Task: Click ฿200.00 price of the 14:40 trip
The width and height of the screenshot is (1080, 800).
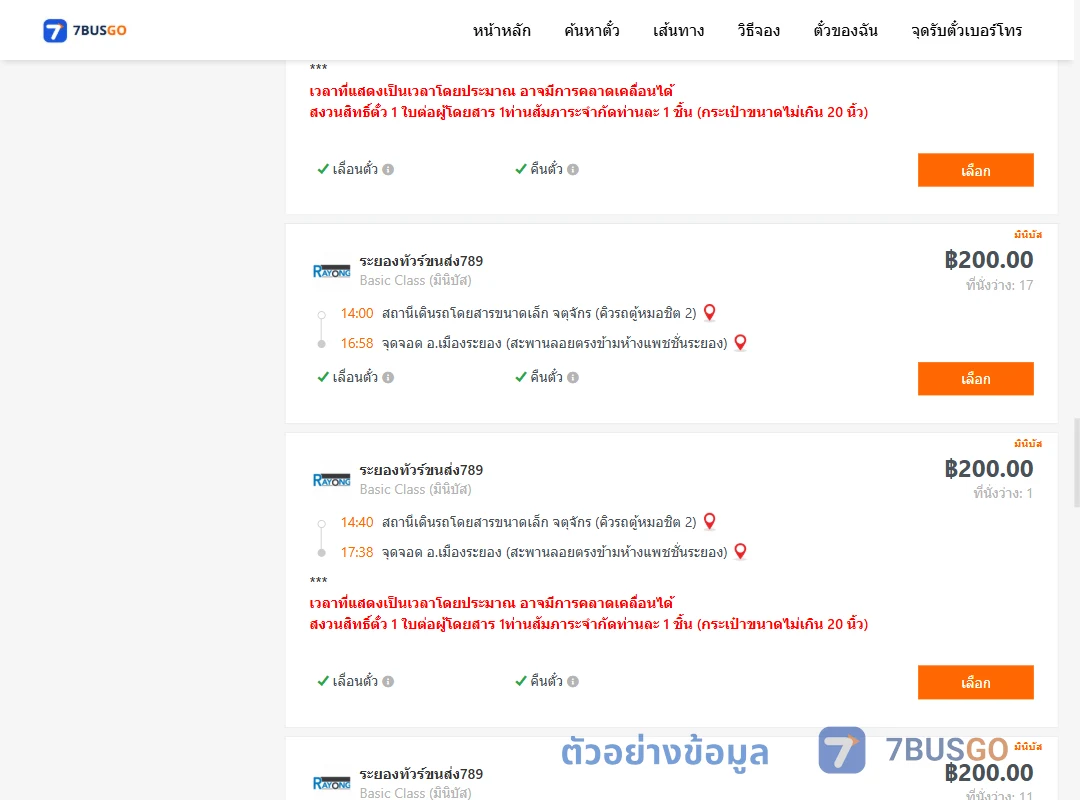Action: tap(988, 469)
